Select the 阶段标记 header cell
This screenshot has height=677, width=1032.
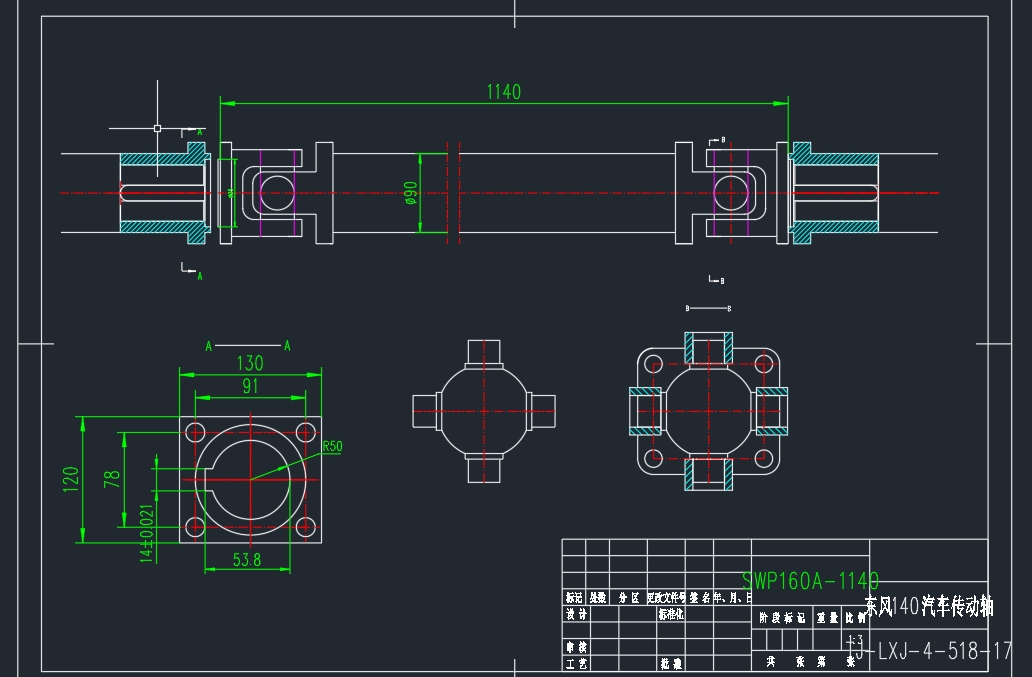pyautogui.click(x=783, y=618)
